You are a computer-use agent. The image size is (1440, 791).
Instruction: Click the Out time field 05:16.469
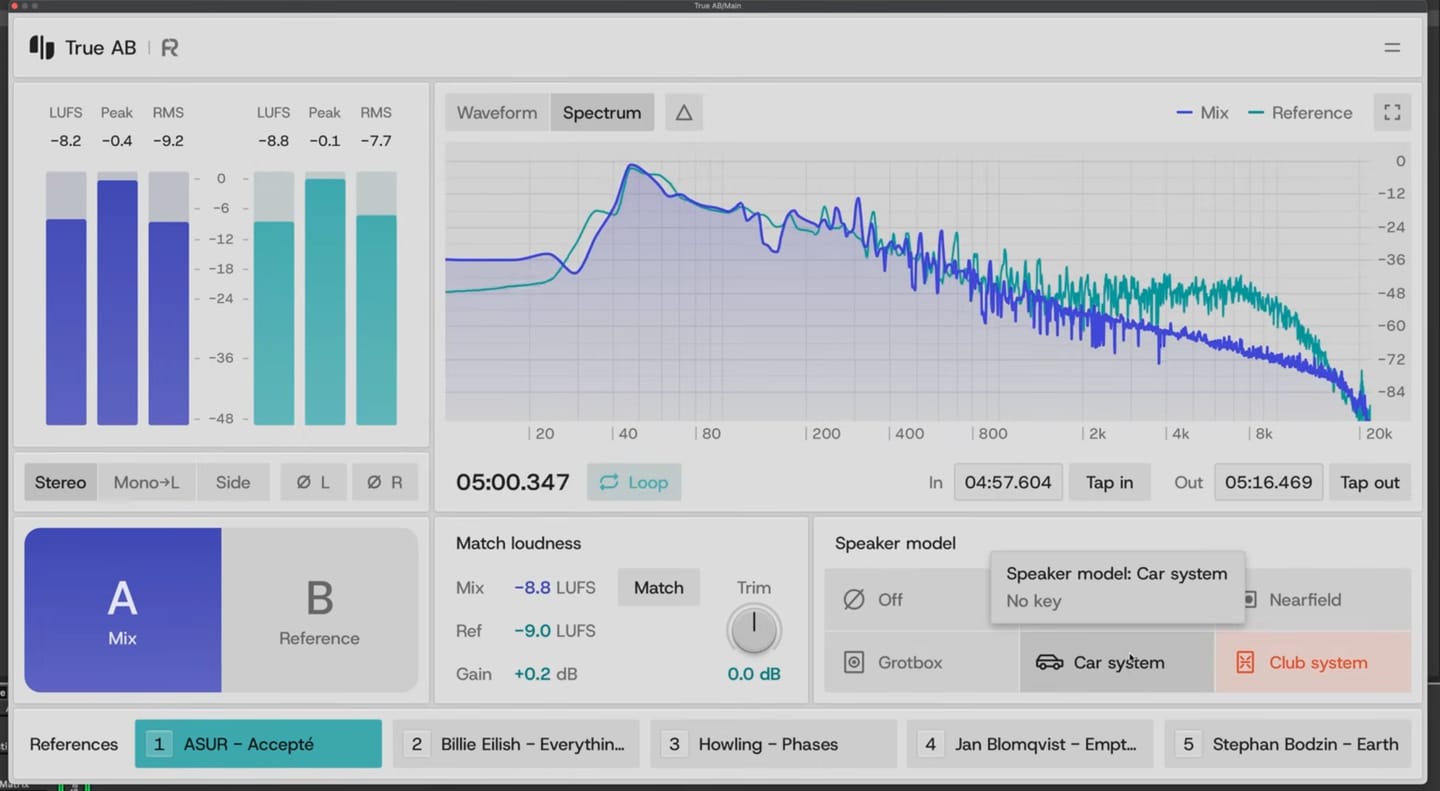click(1269, 482)
